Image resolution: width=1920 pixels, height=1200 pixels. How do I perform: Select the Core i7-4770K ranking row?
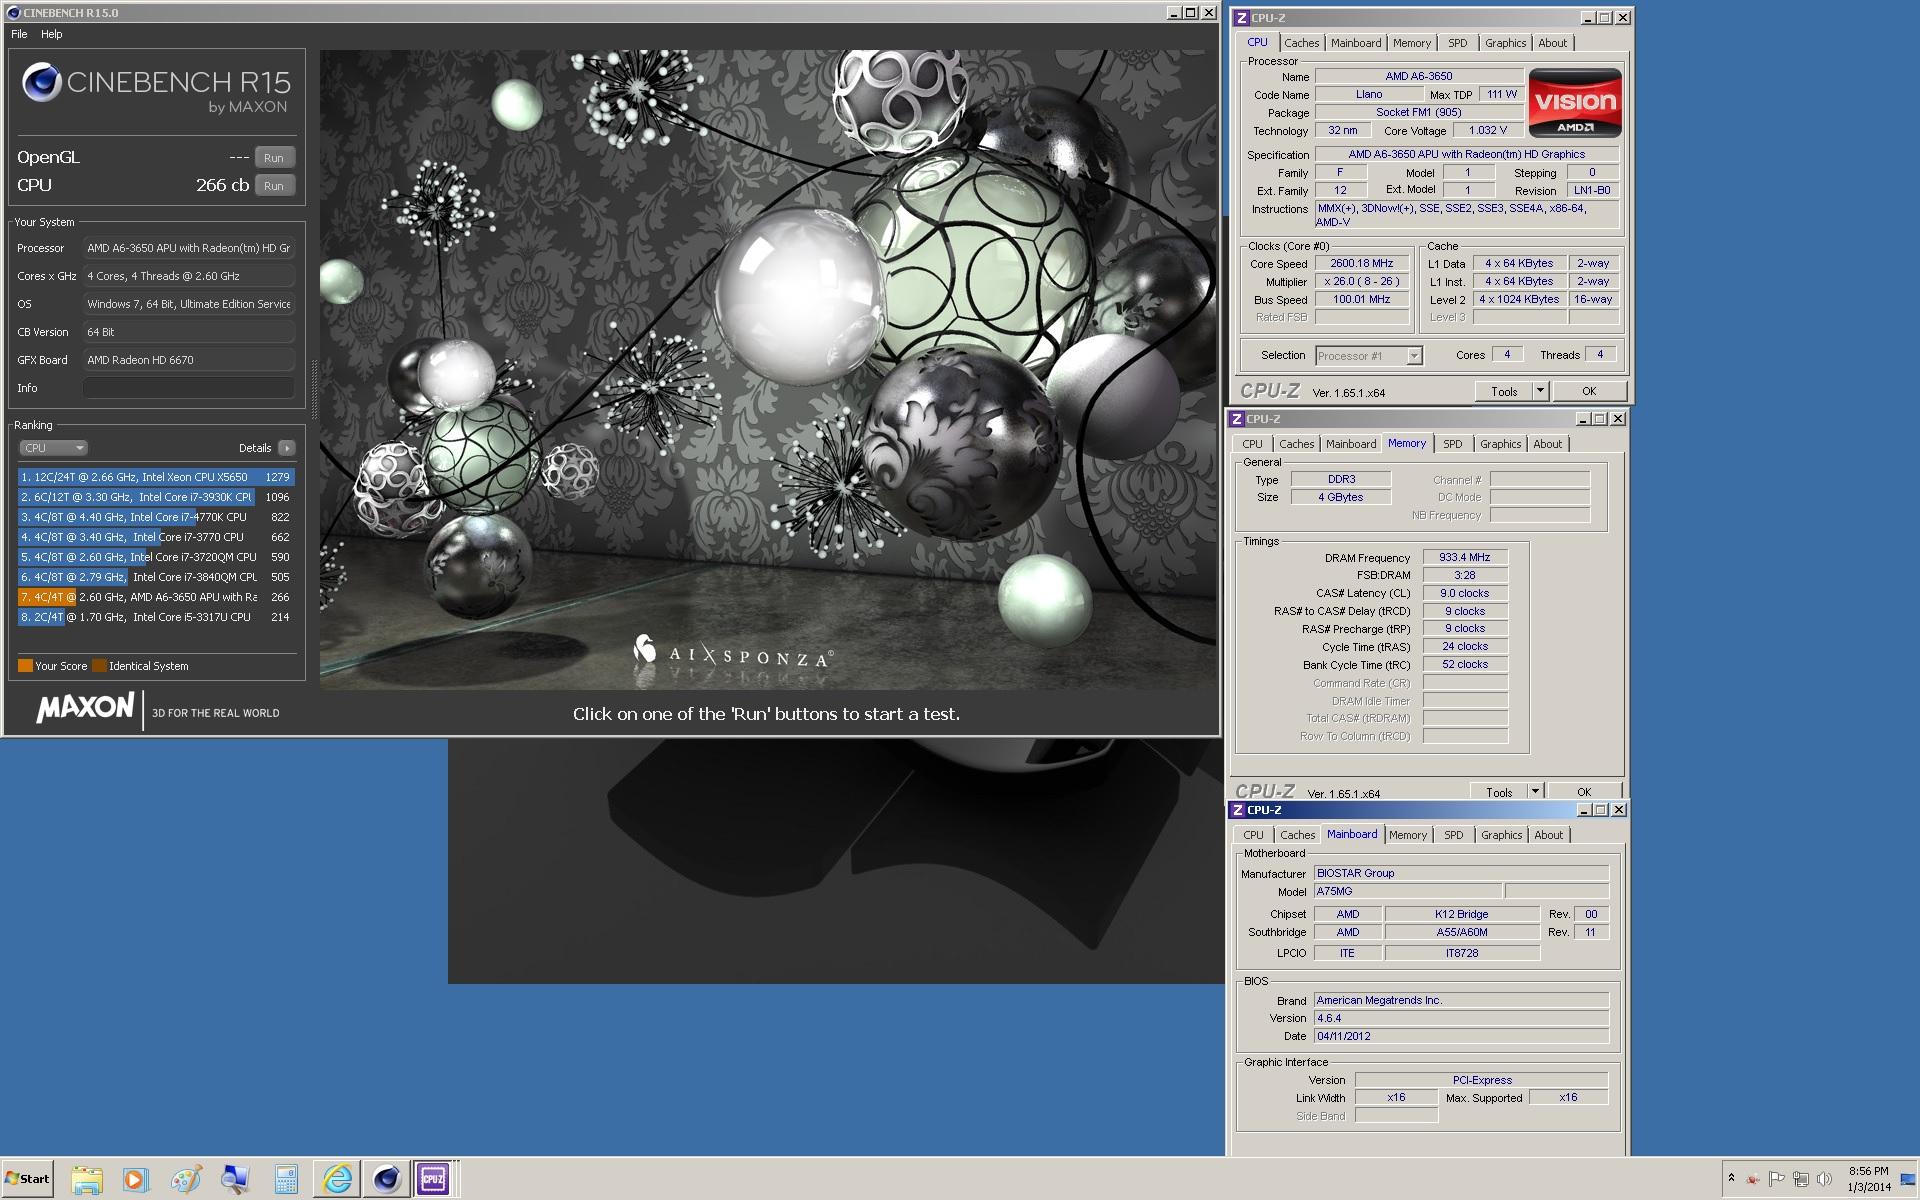click(156, 517)
